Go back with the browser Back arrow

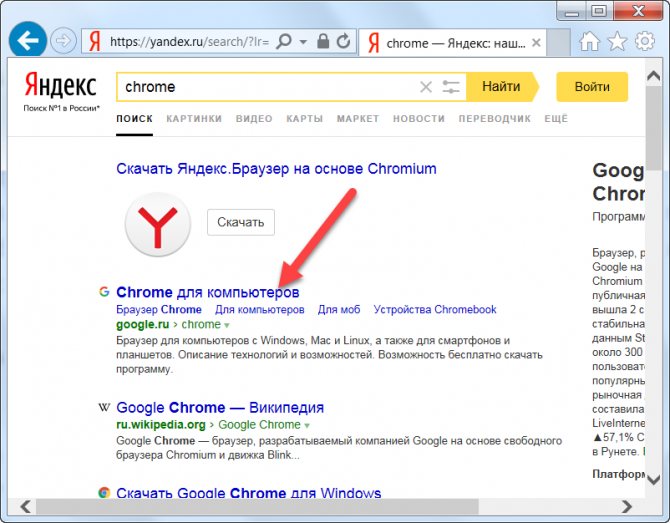[28, 41]
